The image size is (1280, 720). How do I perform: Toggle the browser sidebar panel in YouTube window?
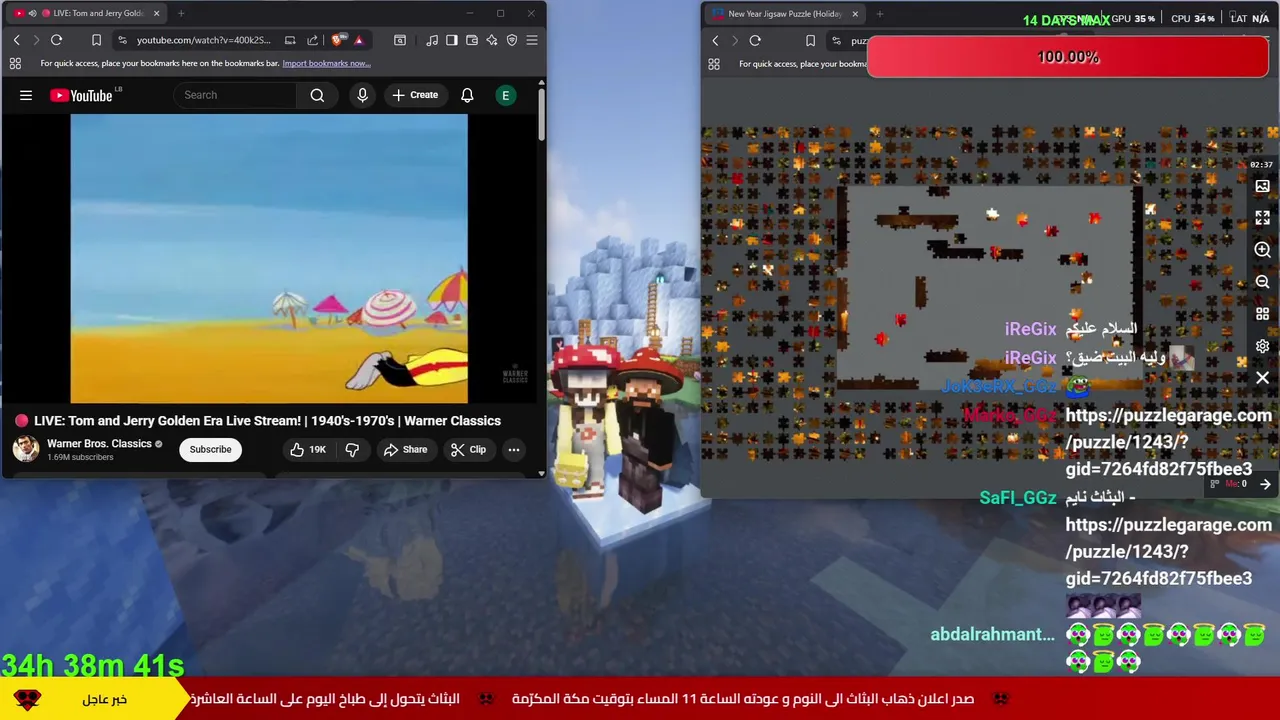coord(452,40)
